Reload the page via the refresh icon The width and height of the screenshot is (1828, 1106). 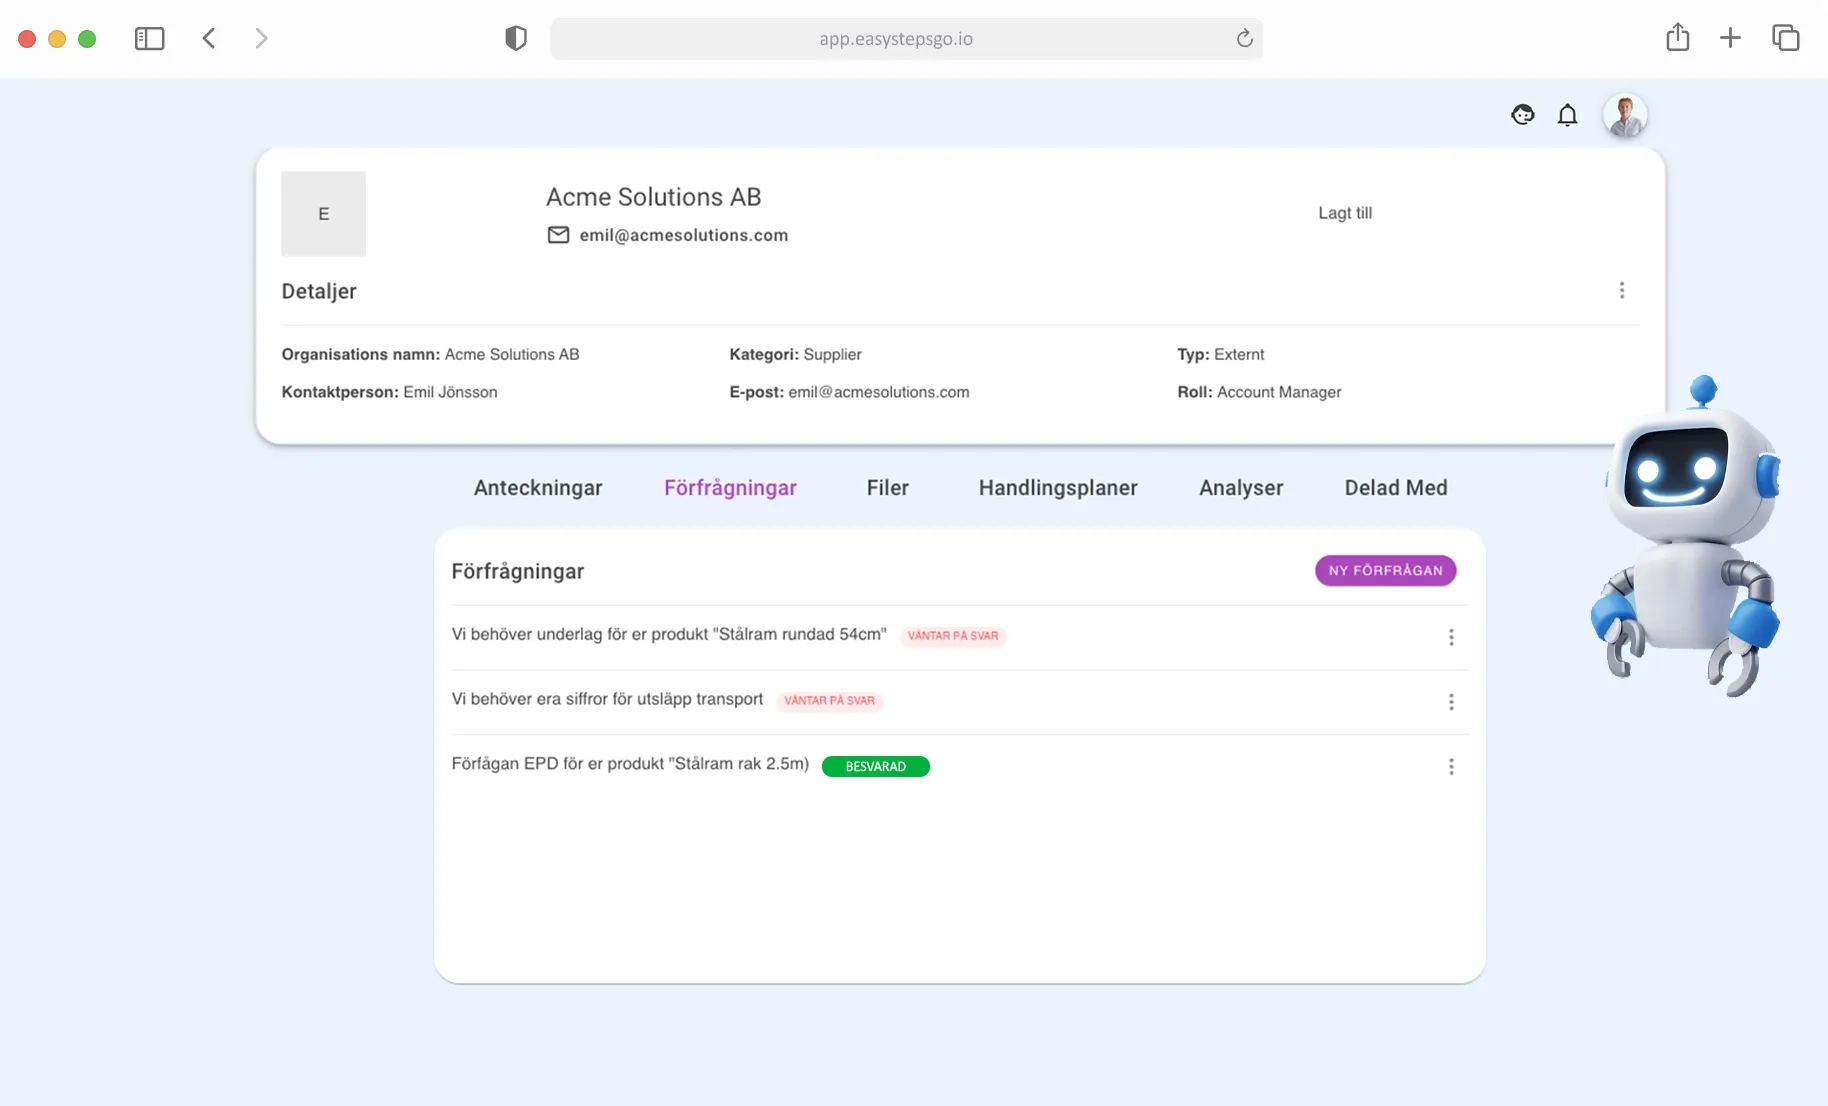coord(1244,38)
